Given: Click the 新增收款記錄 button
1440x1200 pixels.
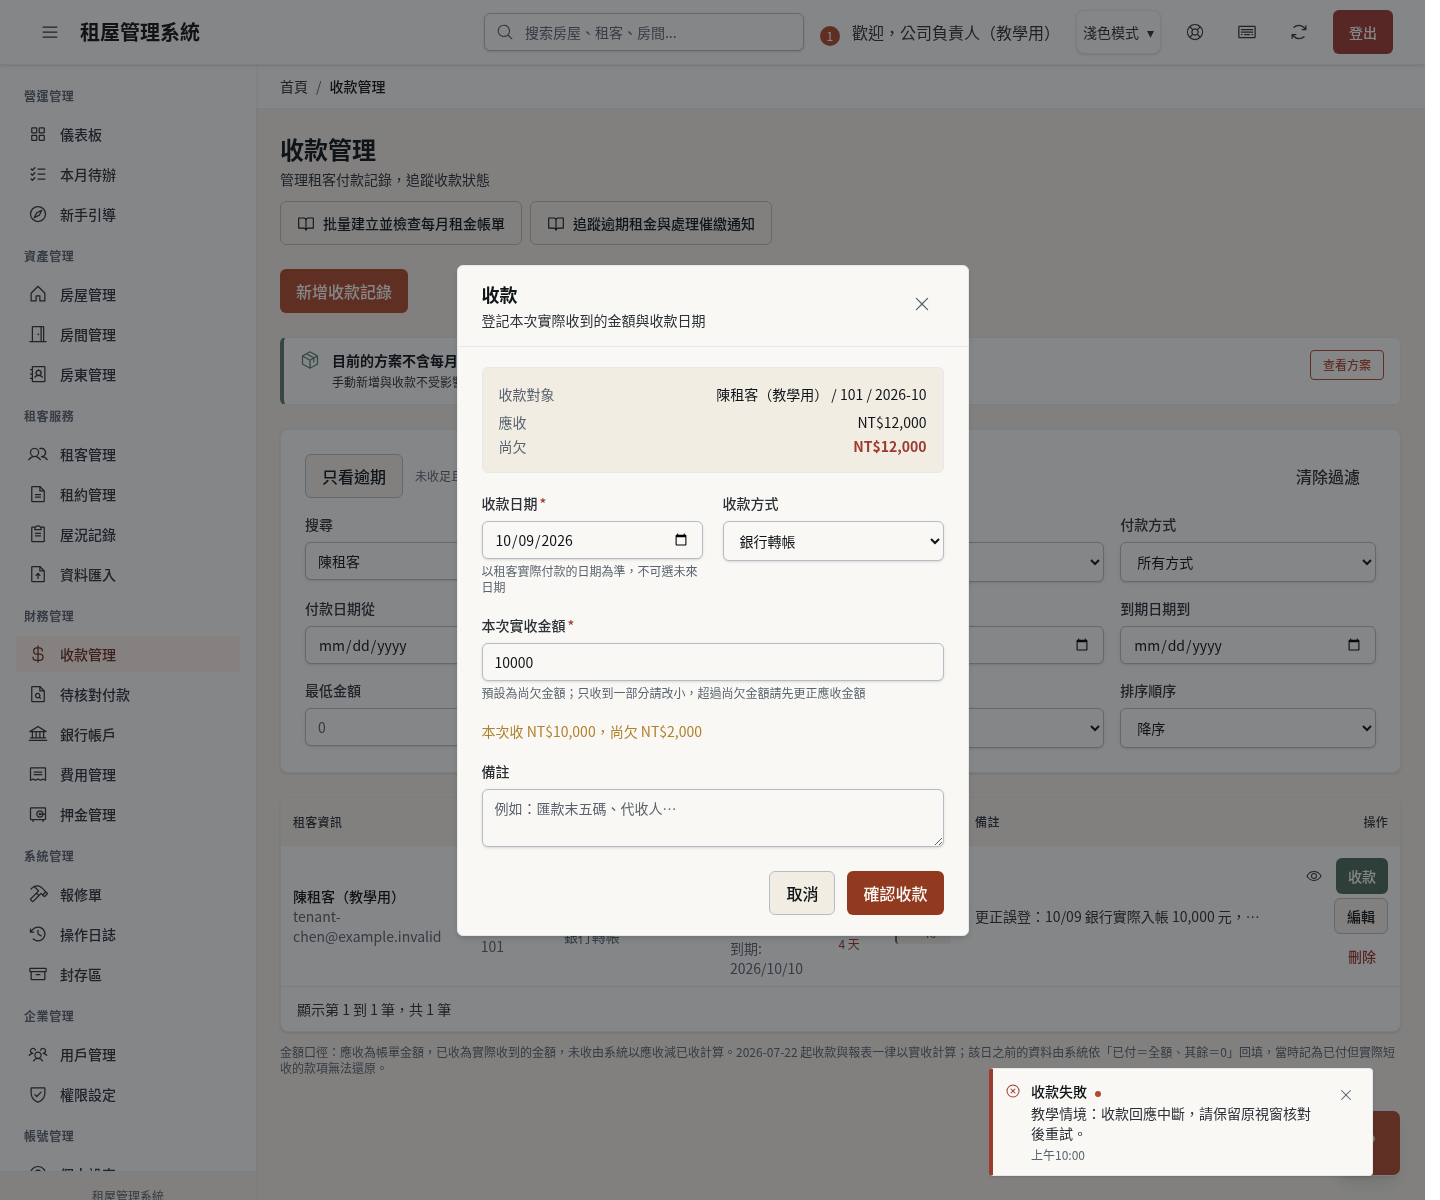Looking at the screenshot, I should 344,291.
